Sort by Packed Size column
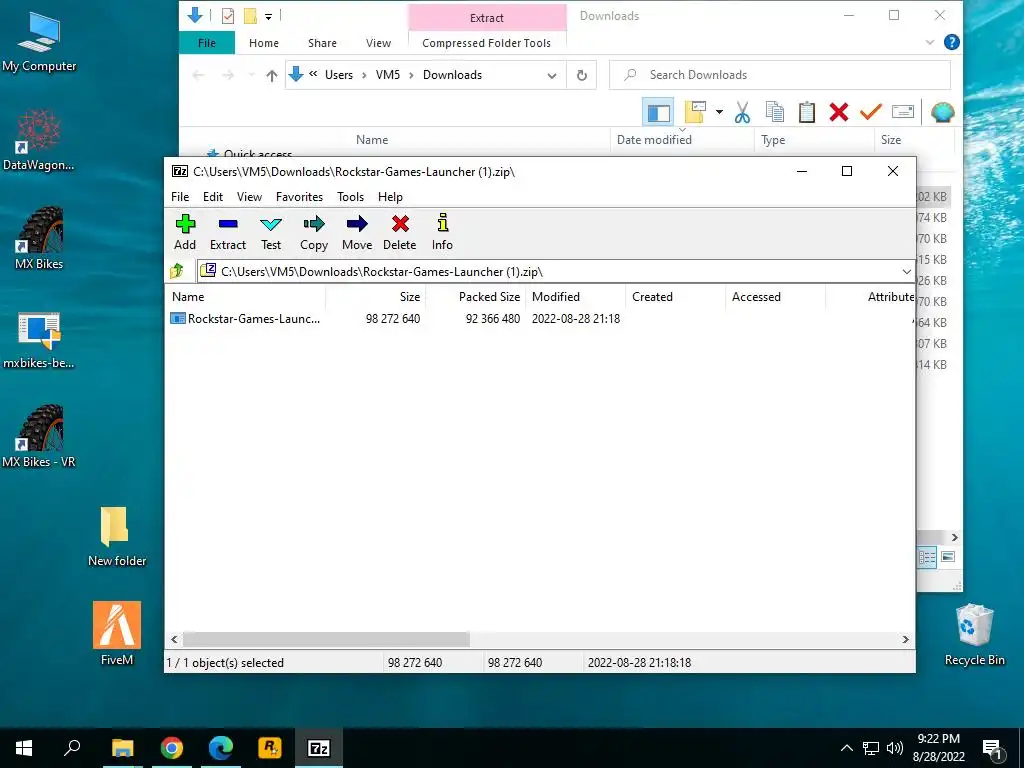The height and width of the screenshot is (768, 1024). 476,296
